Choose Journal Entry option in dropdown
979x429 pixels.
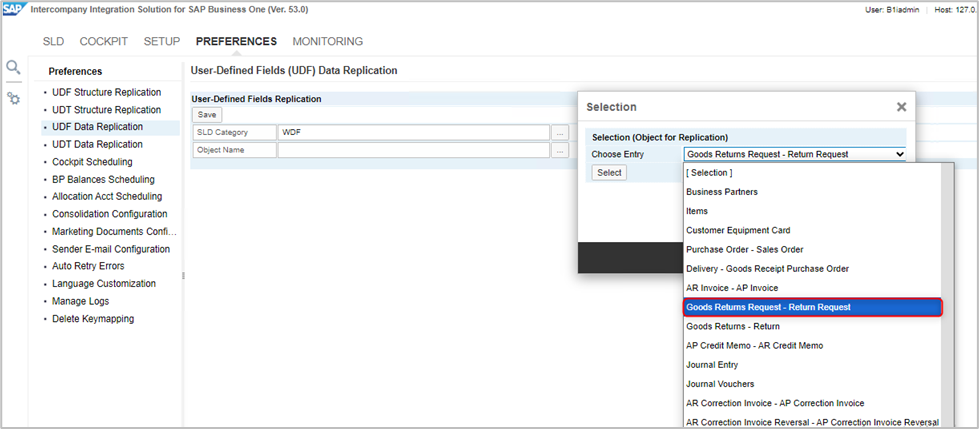pos(712,365)
